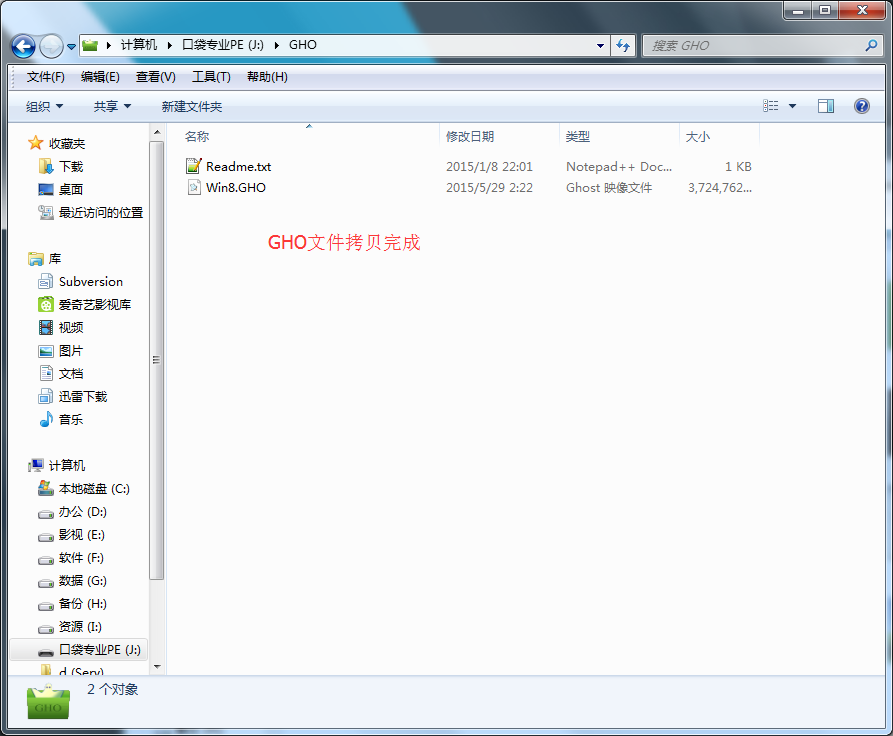Image resolution: width=893 pixels, height=736 pixels.
Task: Expand the address bar history dropdown arrow
Action: coord(600,46)
